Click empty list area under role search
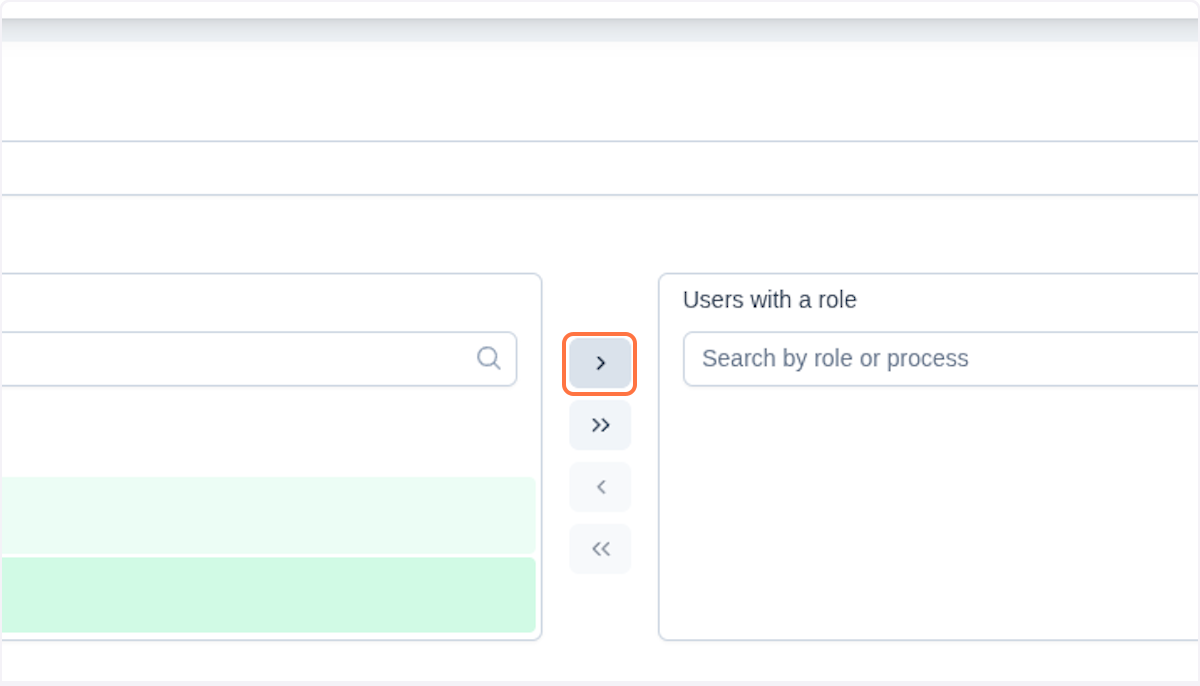The width and height of the screenshot is (1200, 686). (930, 510)
